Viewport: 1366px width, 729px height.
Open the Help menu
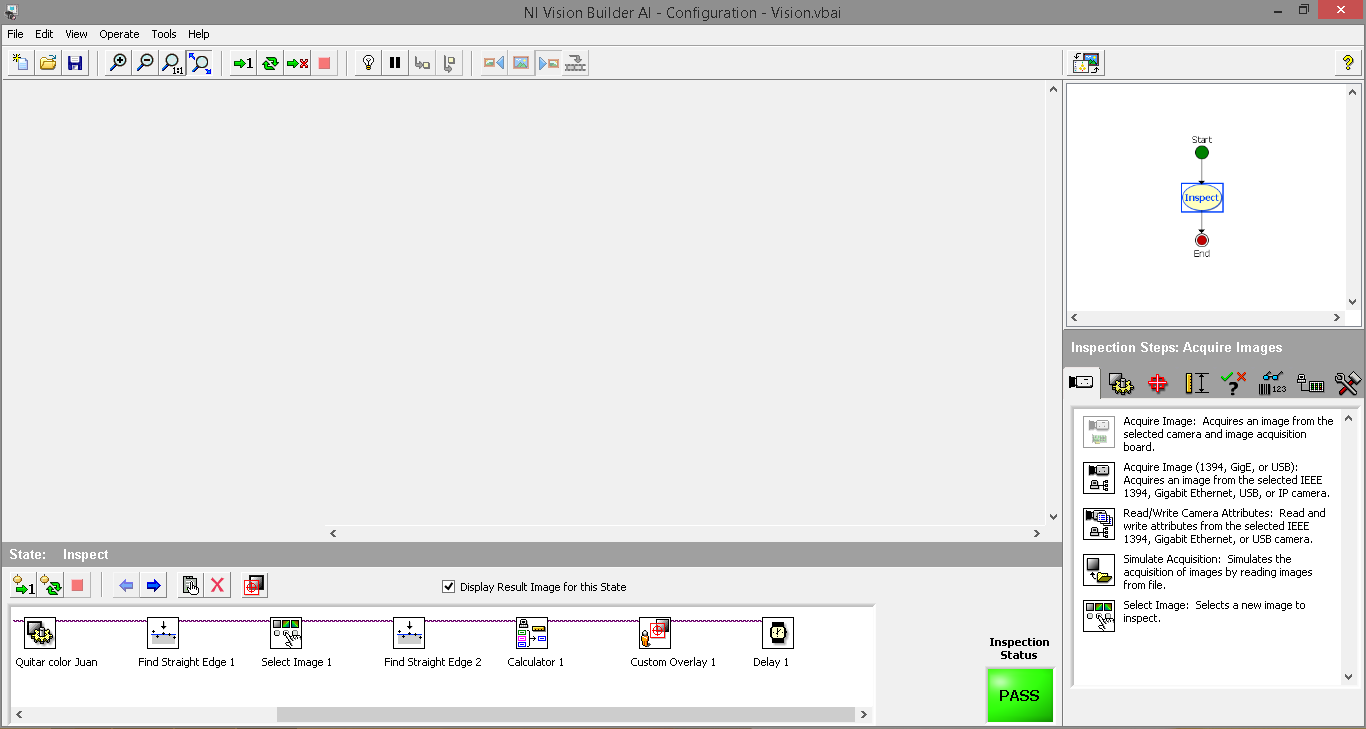pos(199,34)
